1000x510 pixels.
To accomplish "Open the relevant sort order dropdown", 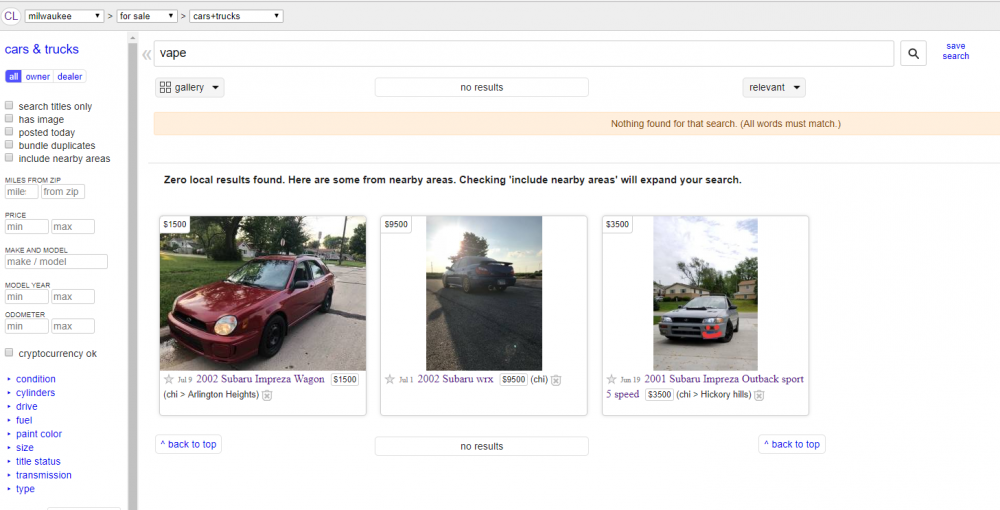I will pyautogui.click(x=774, y=87).
